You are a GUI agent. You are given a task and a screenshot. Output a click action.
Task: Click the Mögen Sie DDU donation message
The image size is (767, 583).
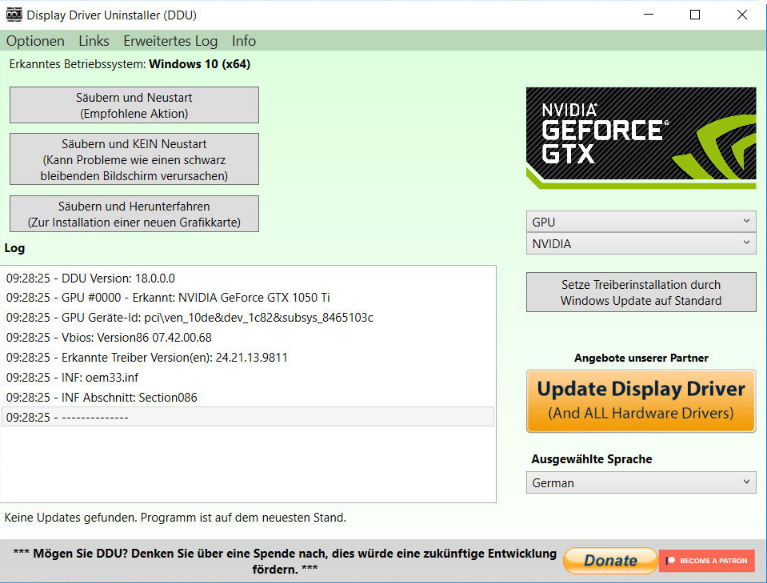[285, 561]
